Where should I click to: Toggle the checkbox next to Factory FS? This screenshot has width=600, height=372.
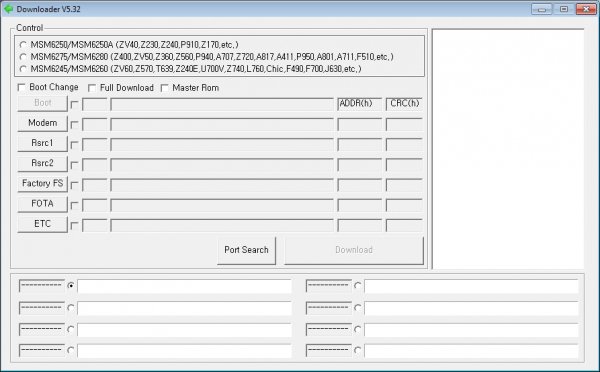[x=75, y=185]
